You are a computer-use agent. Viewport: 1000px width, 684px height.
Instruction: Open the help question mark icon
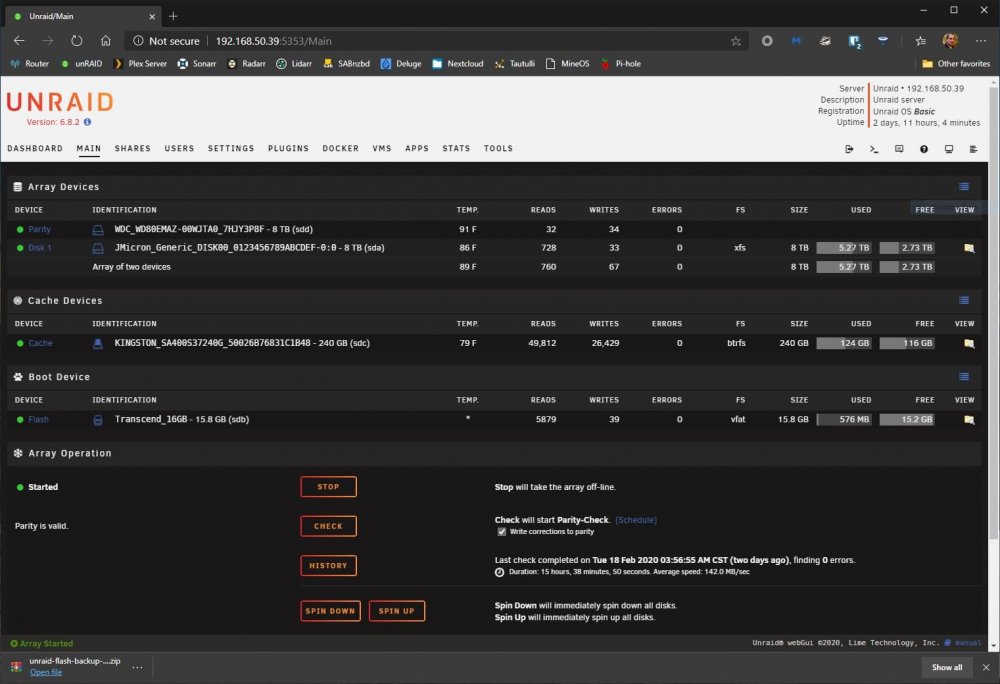pyautogui.click(x=923, y=149)
